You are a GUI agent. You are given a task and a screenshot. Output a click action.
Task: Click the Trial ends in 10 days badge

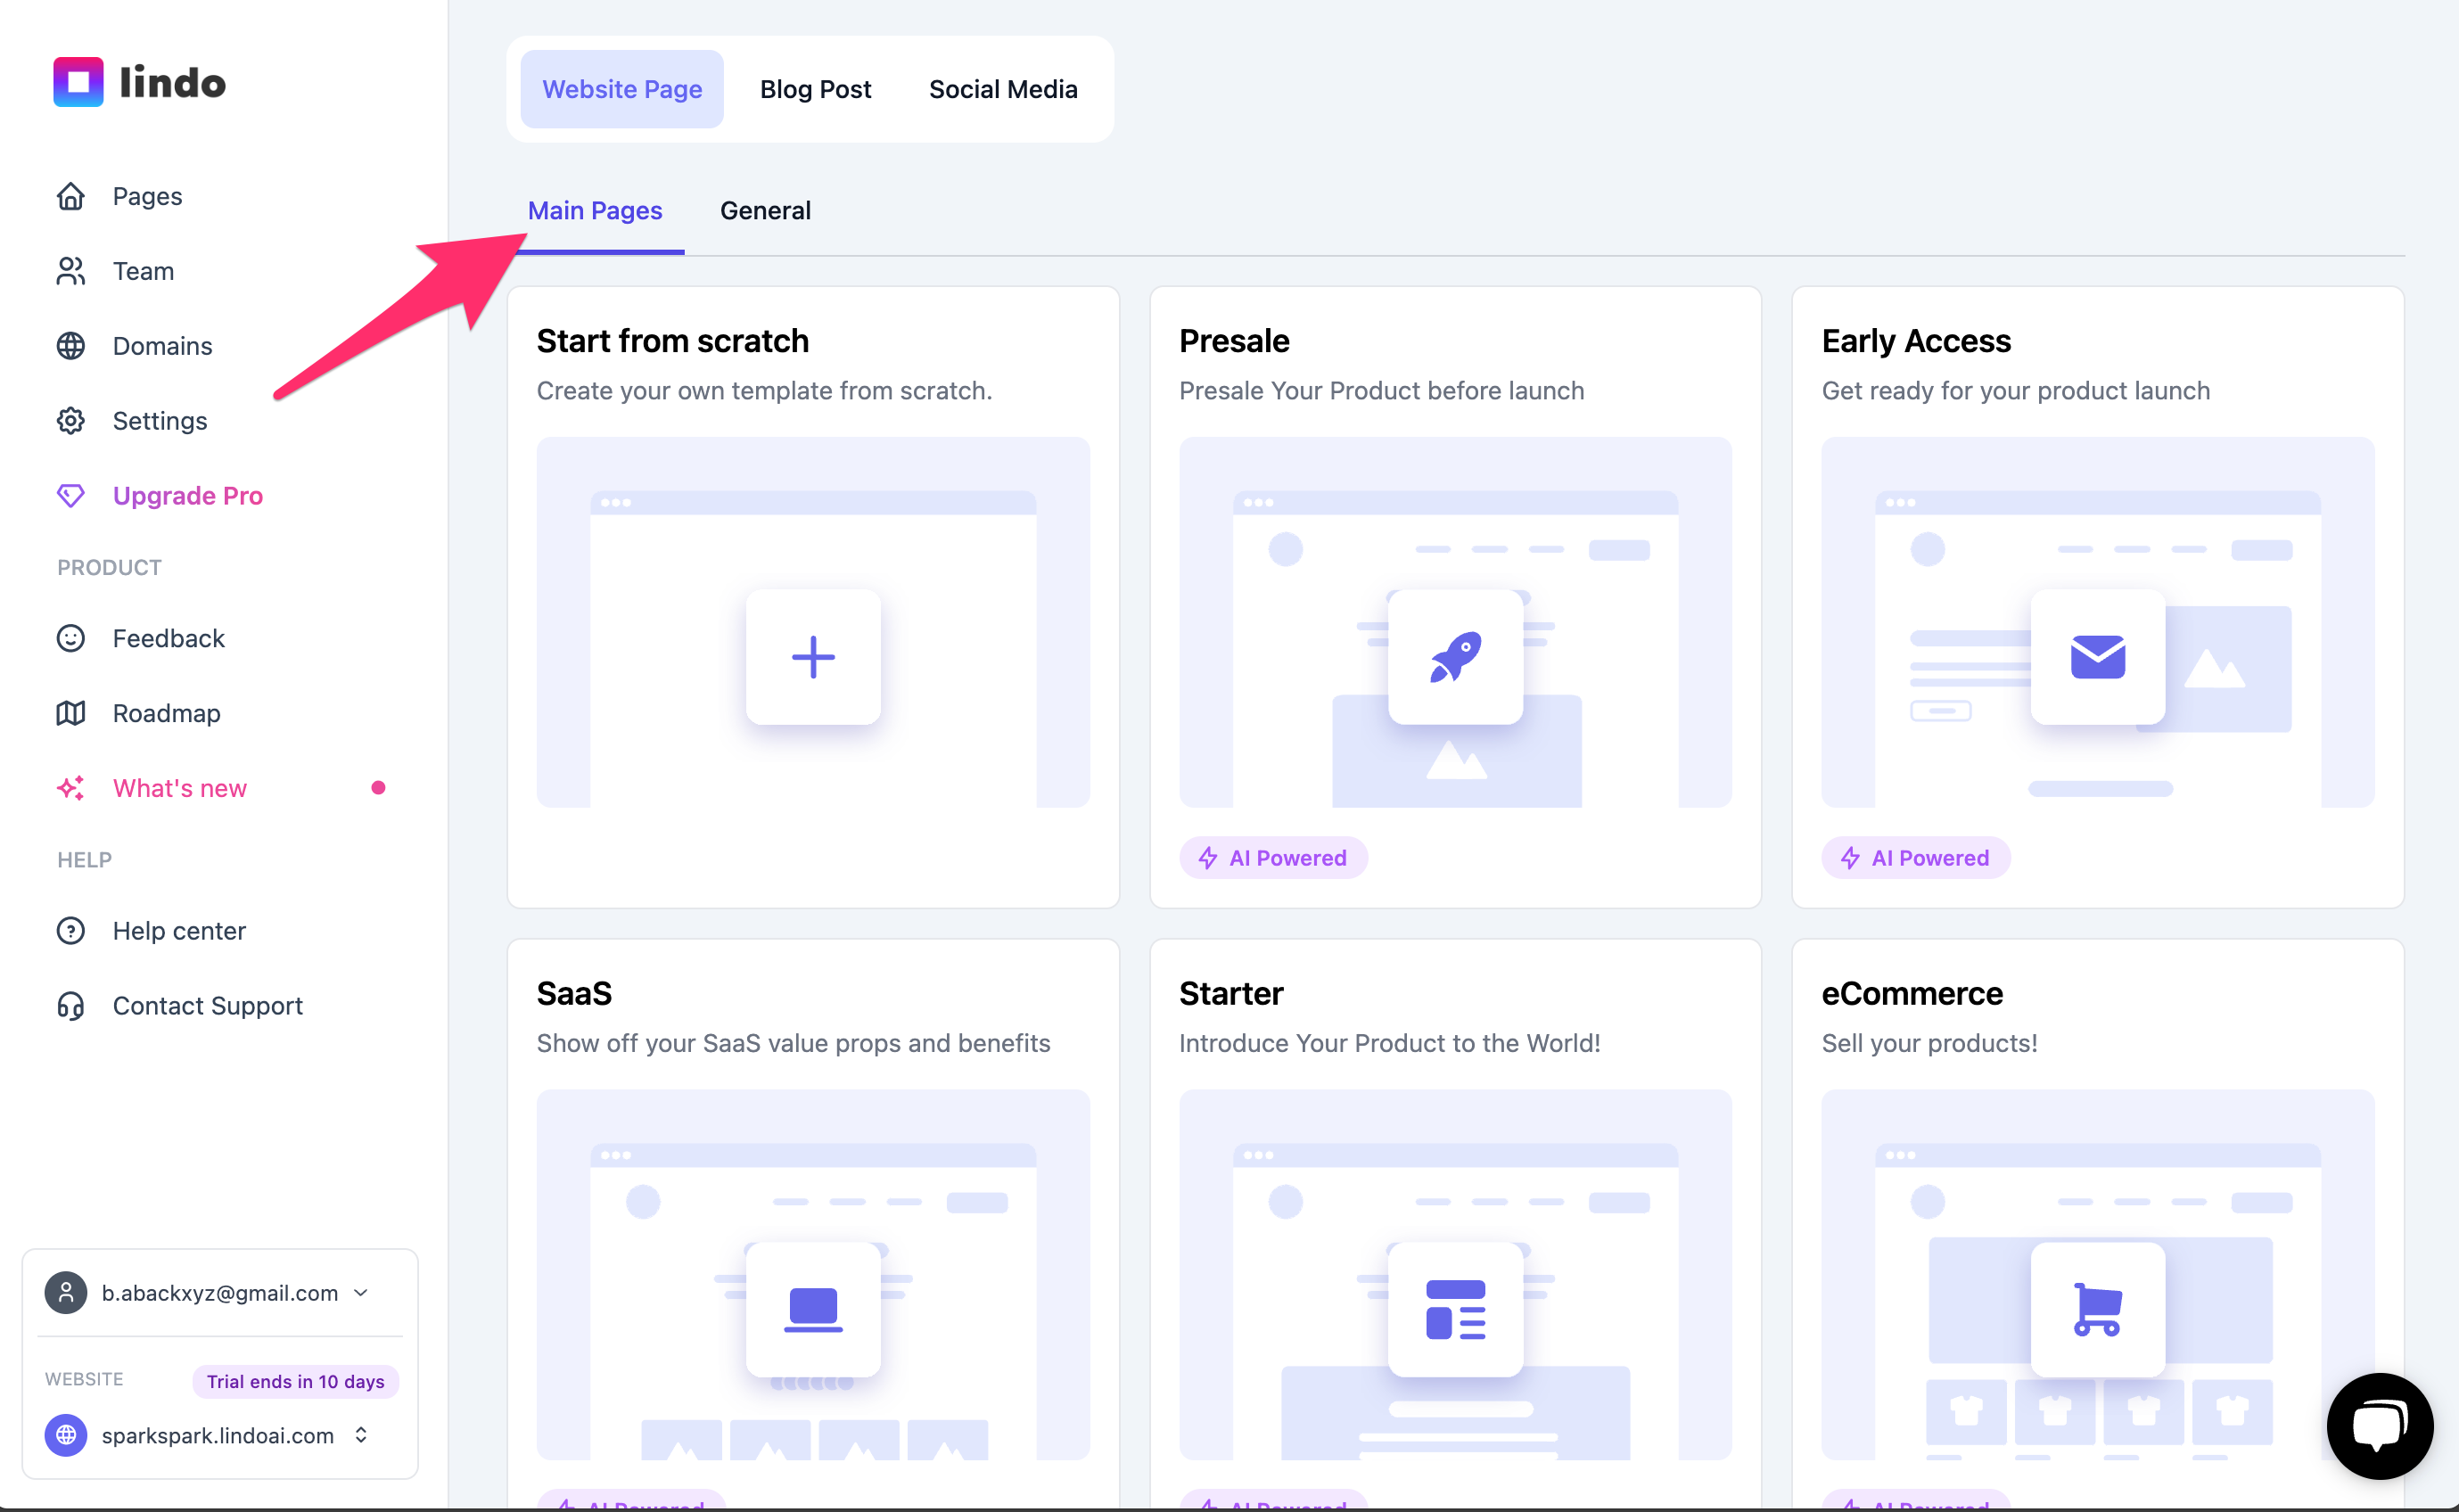[x=296, y=1381]
